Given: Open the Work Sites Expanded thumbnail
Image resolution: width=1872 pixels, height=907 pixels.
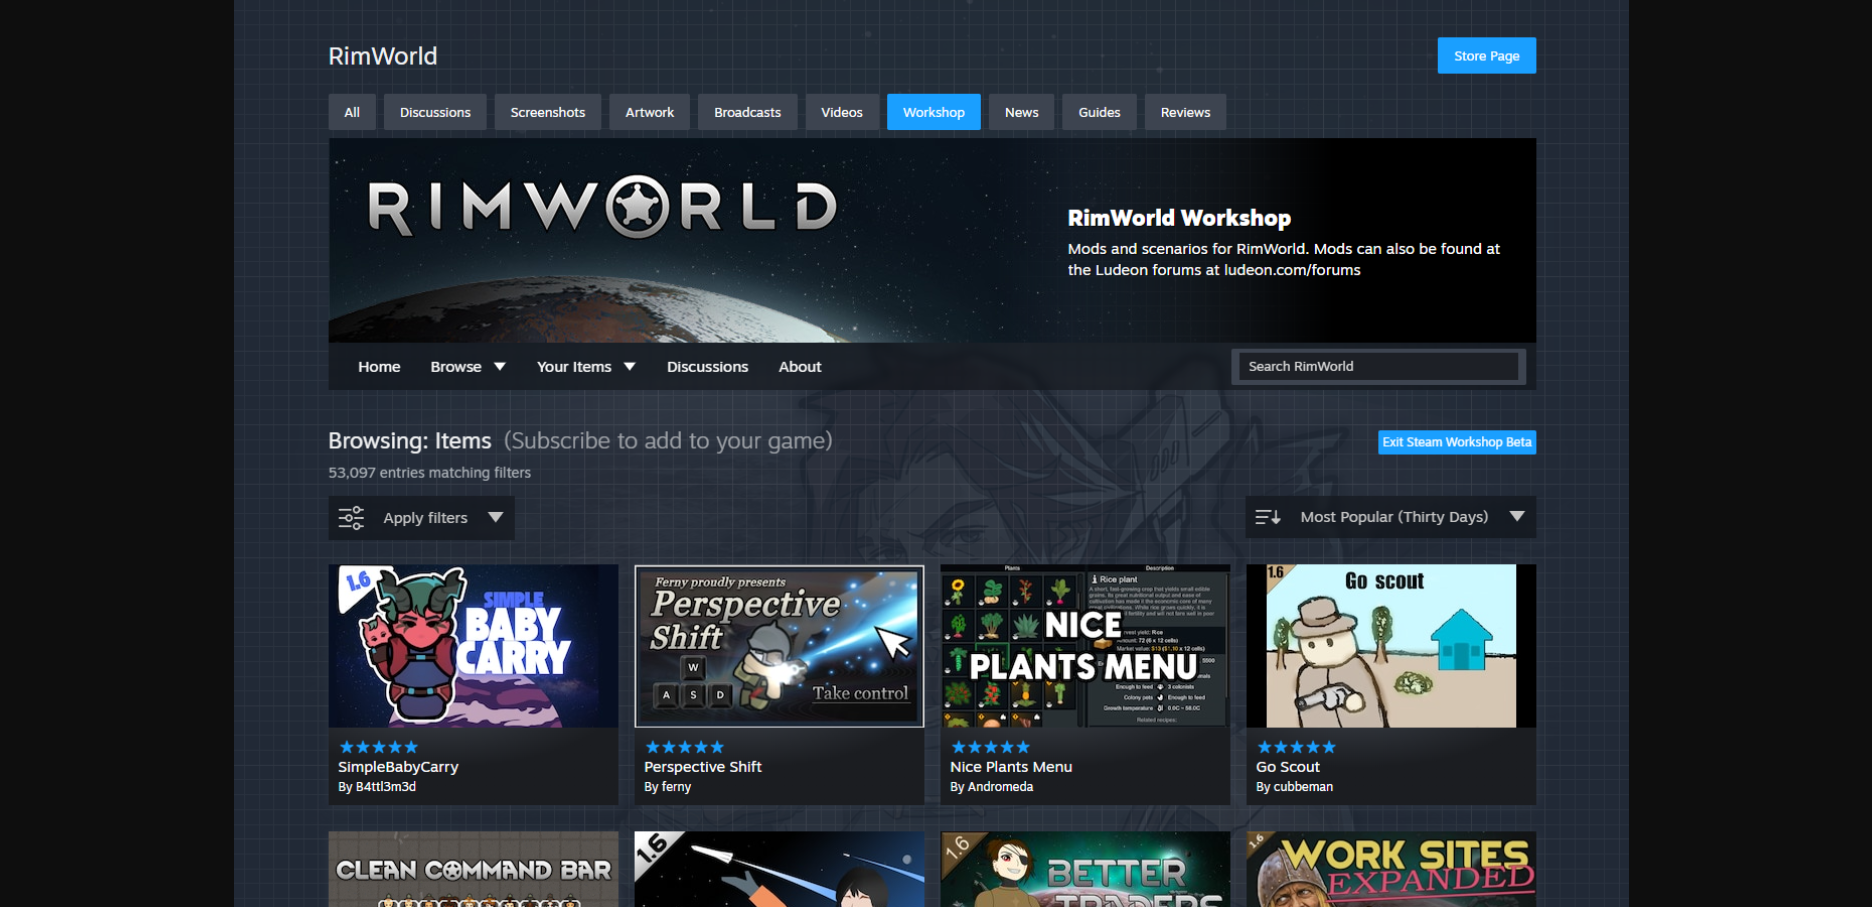Looking at the screenshot, I should 1391,869.
